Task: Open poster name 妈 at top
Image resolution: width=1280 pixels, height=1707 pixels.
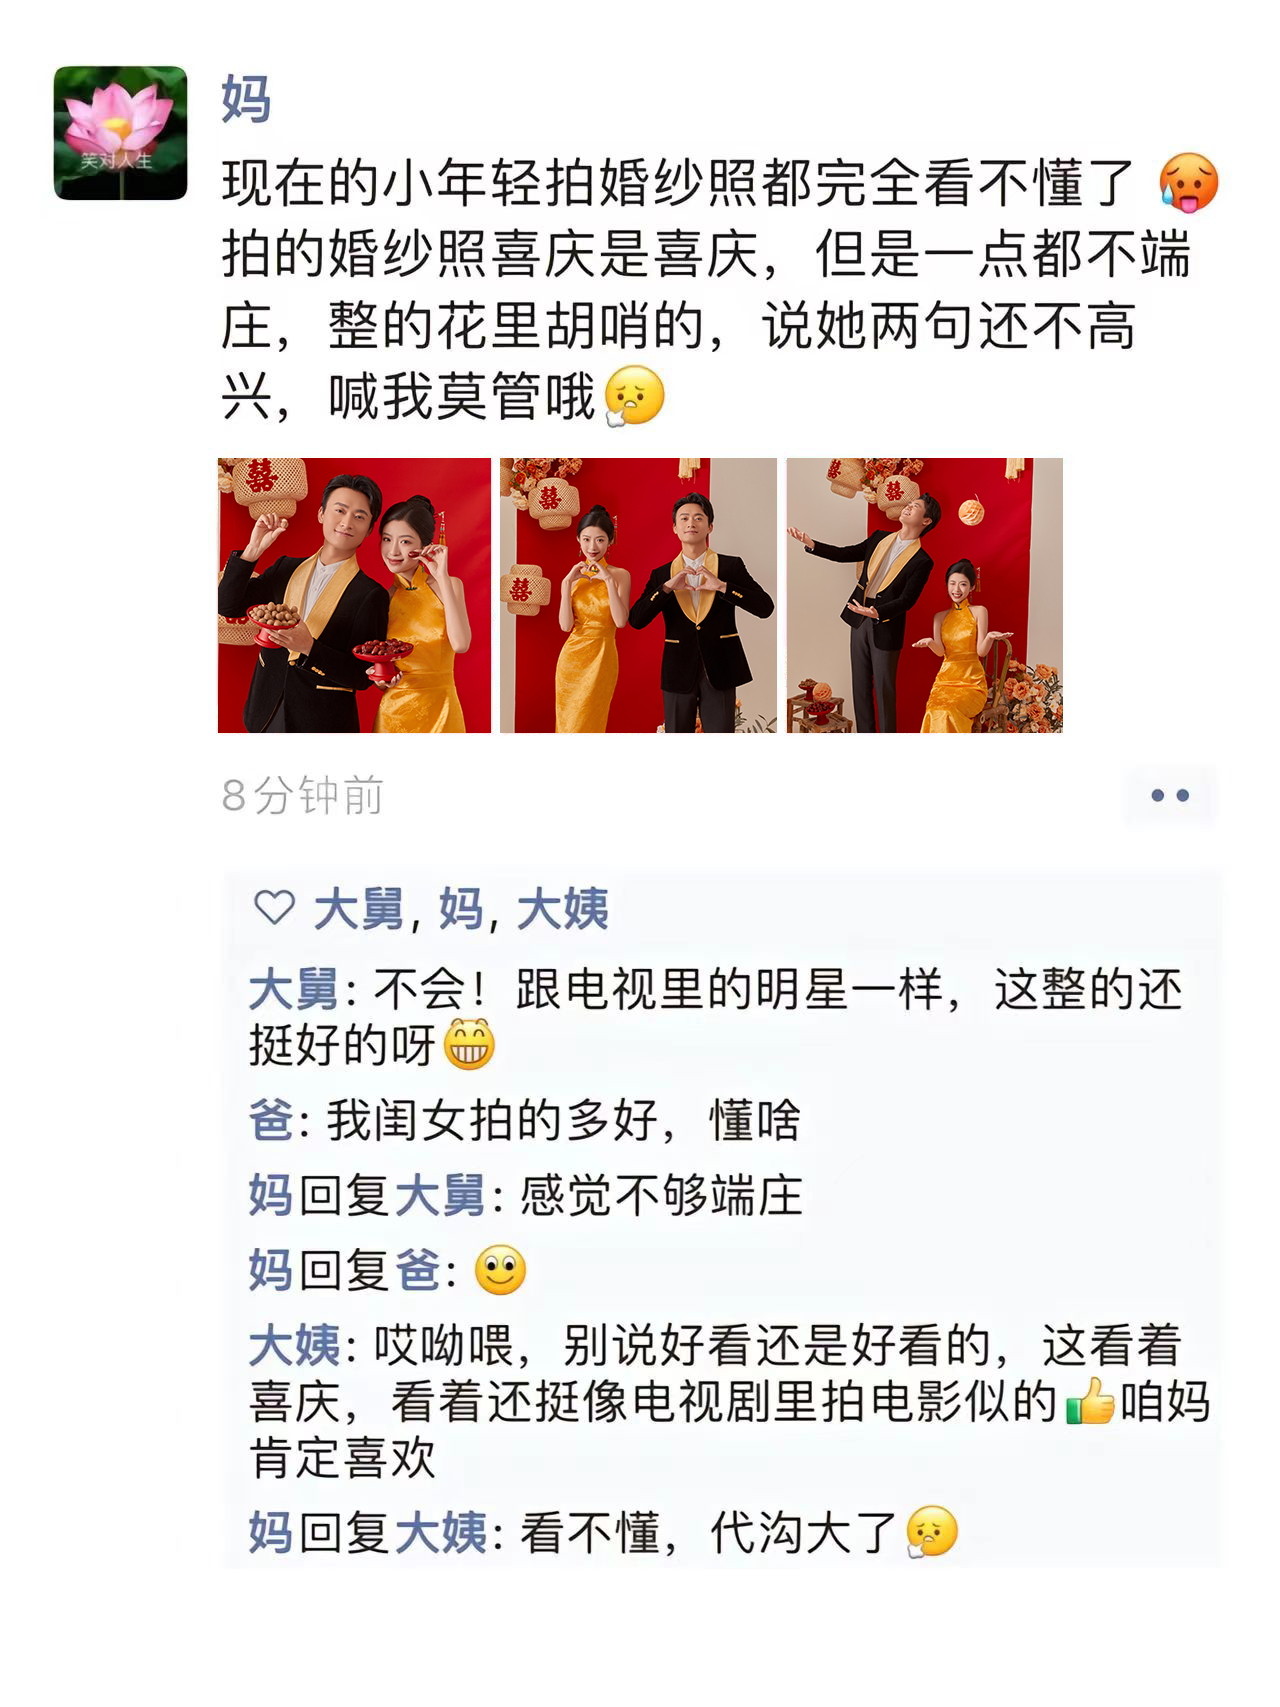Action: 246,98
